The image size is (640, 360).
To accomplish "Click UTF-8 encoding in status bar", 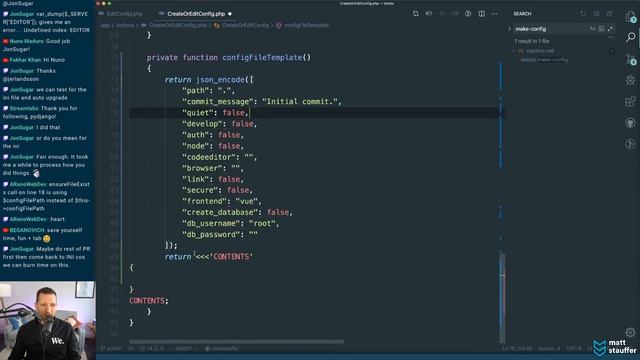I will click(573, 349).
